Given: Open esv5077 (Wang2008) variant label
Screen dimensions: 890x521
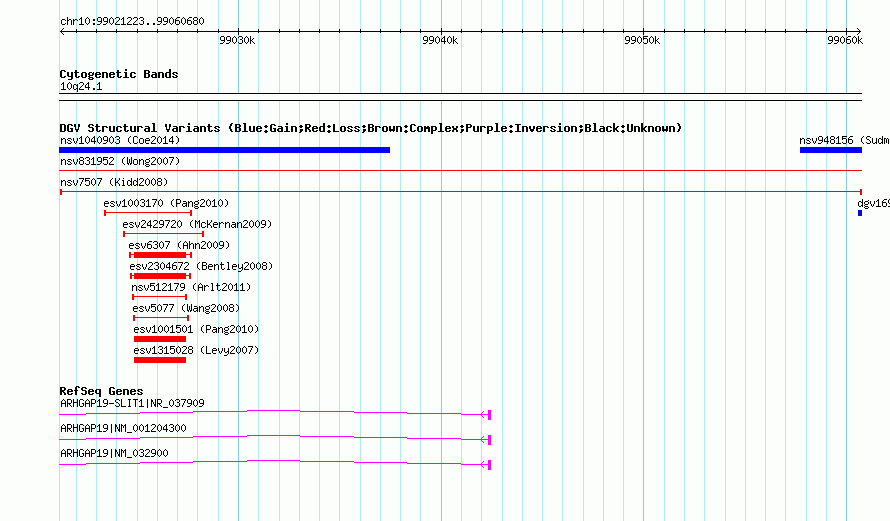Looking at the screenshot, I should tap(186, 308).
